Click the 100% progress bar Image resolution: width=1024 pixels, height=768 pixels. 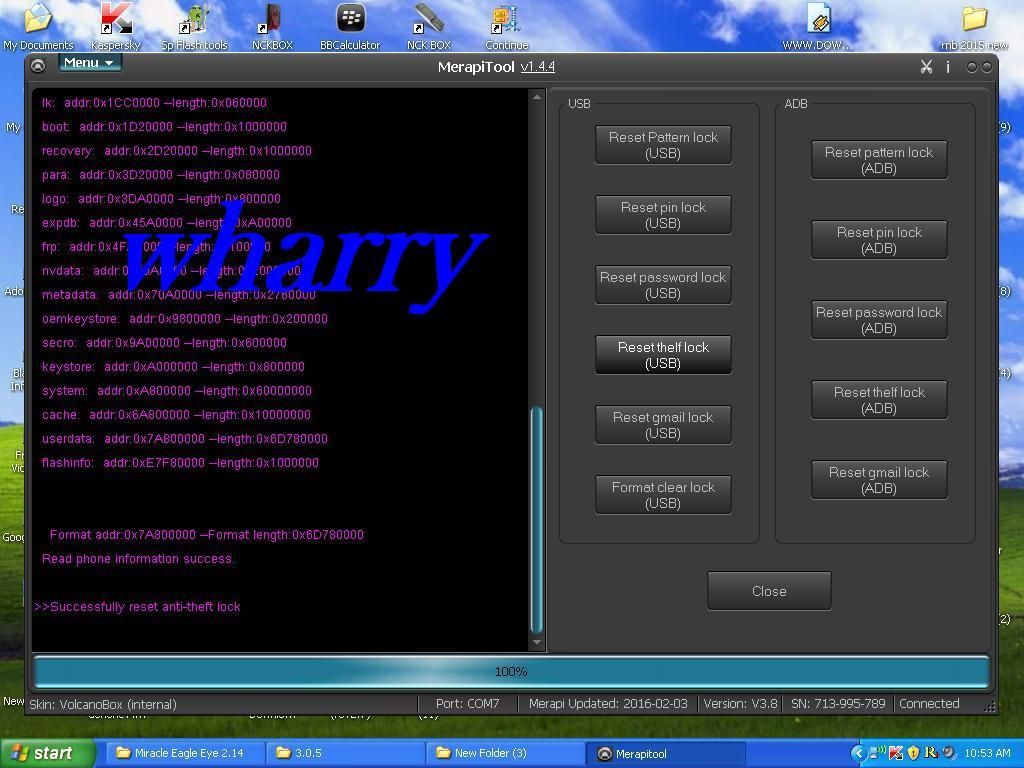(x=511, y=671)
